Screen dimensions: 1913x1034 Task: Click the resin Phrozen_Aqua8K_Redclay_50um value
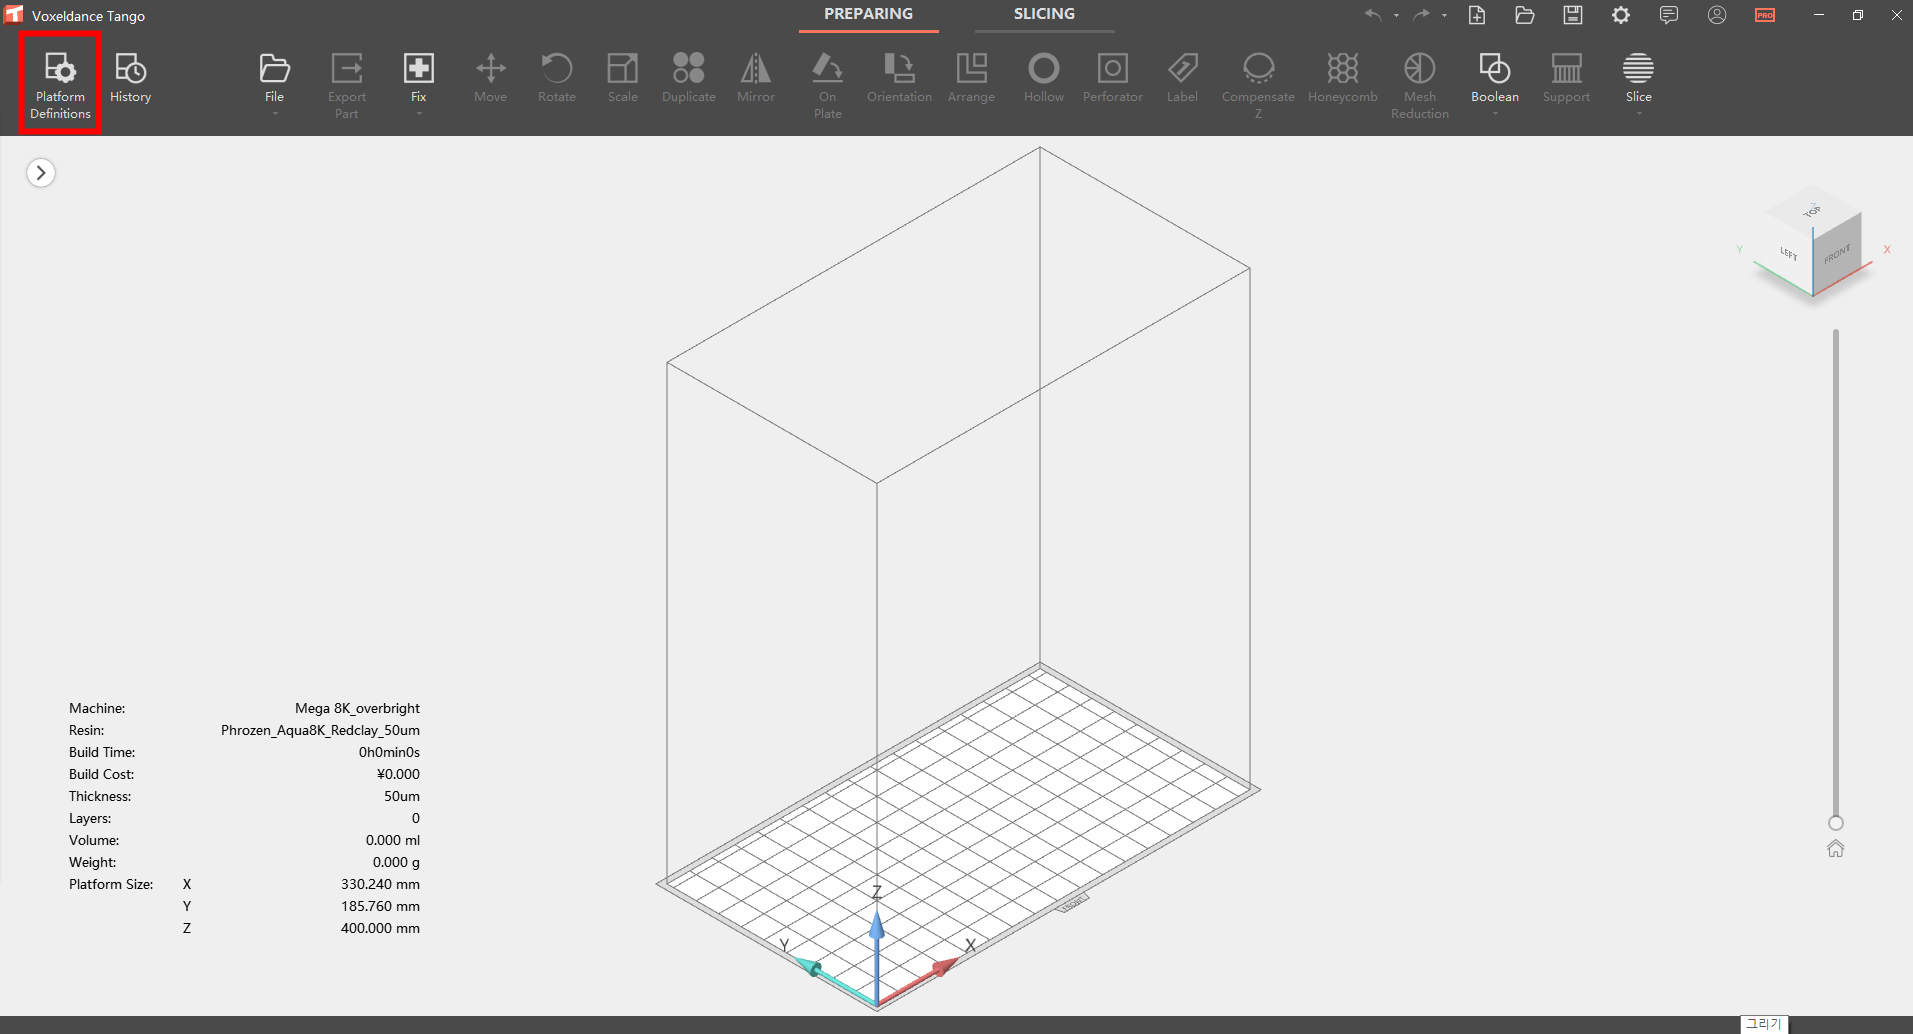click(320, 730)
